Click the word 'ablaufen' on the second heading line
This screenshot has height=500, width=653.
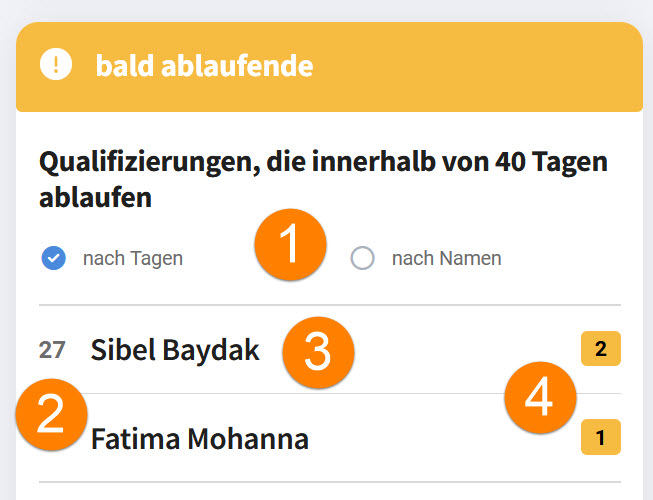pos(95,197)
